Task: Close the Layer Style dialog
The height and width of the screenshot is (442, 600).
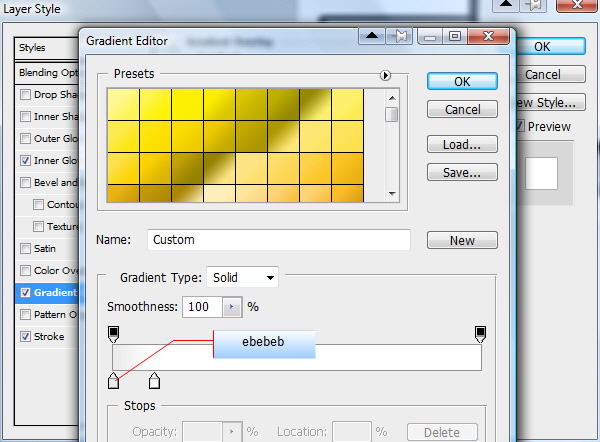Action: 577,5
